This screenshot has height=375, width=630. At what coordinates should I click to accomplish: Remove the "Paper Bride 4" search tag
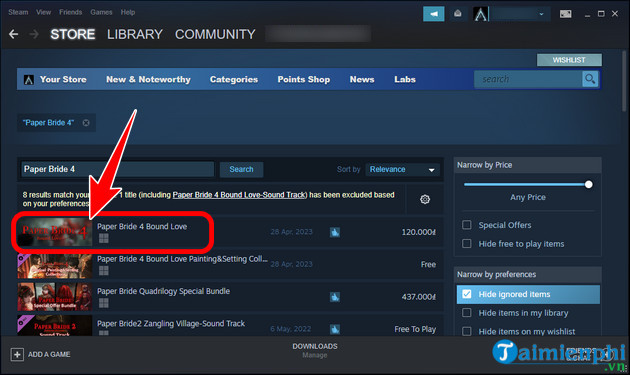(86, 123)
